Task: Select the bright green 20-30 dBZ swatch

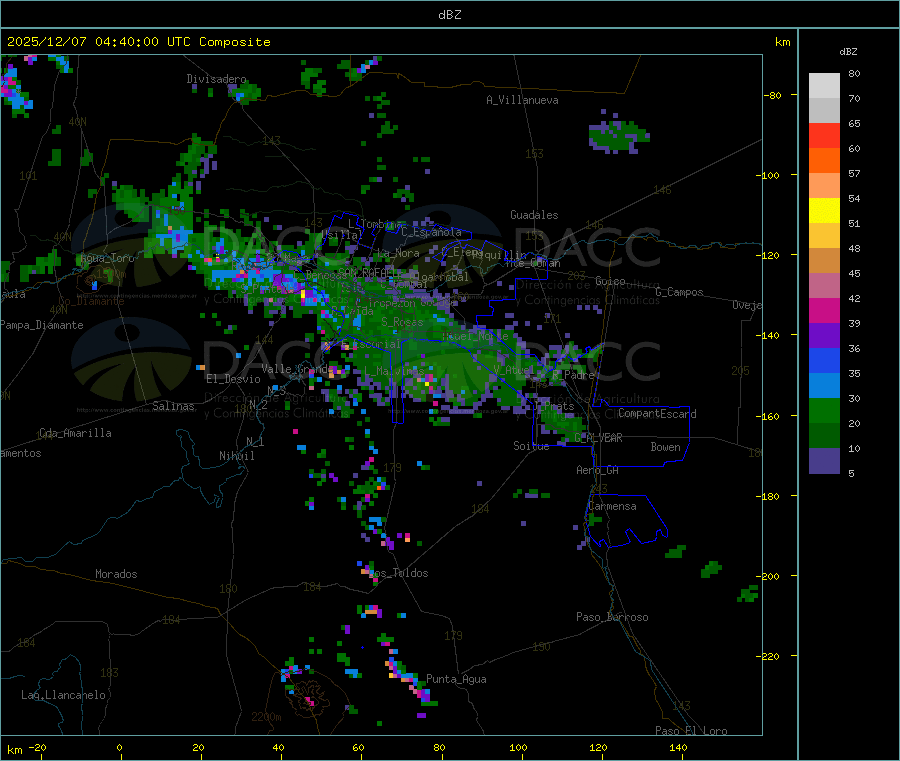Action: [x=824, y=410]
